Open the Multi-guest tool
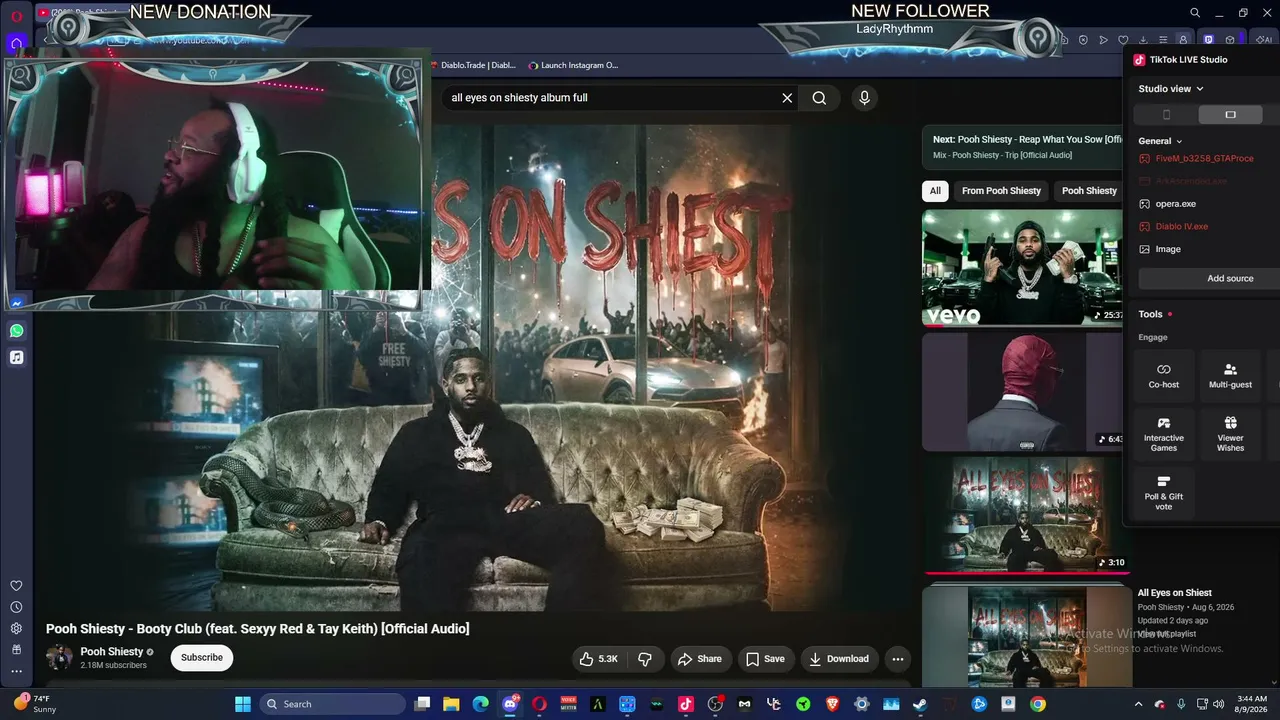 [x=1230, y=376]
